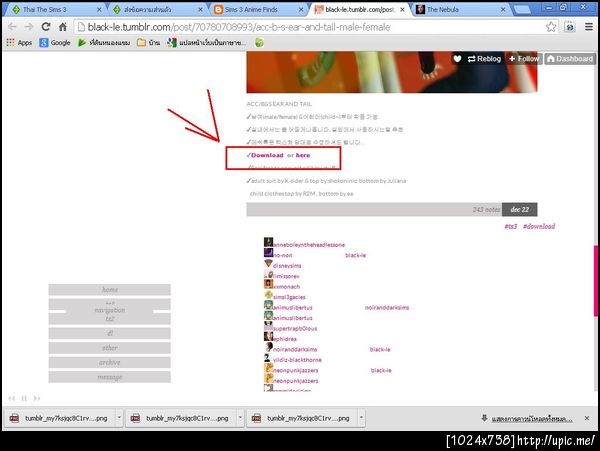This screenshot has height=451, width=600.
Task: Close the downloads bar
Action: (587, 418)
